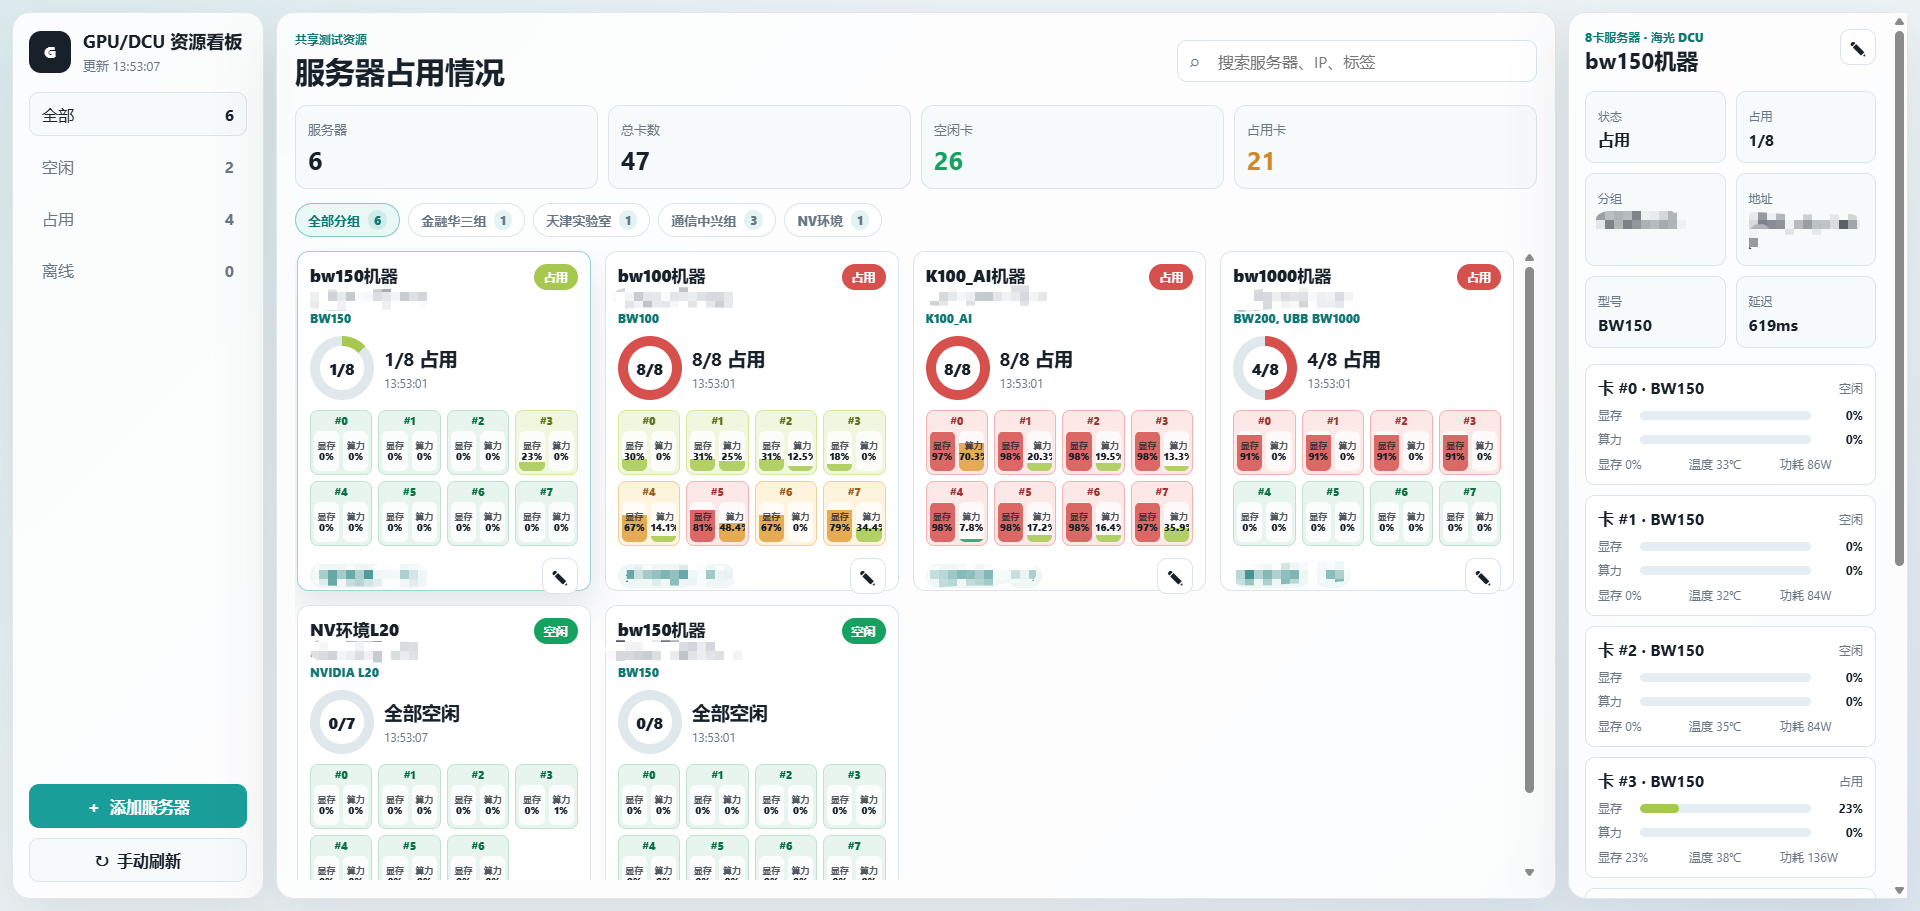
Task: Click the 1/8 usage ring on bw150机器
Action: (342, 369)
